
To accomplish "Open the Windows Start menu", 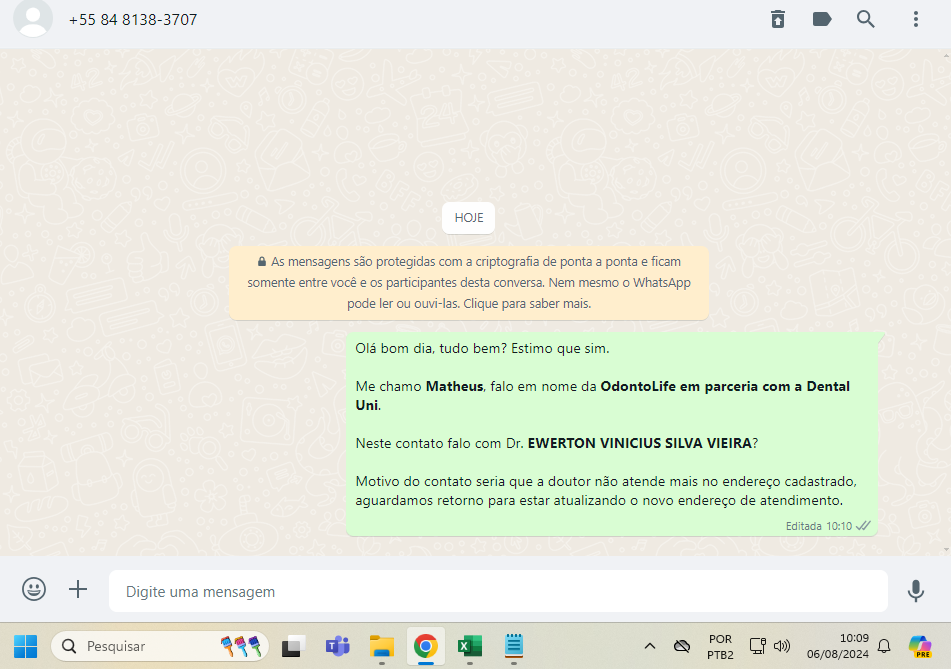I will (25, 647).
